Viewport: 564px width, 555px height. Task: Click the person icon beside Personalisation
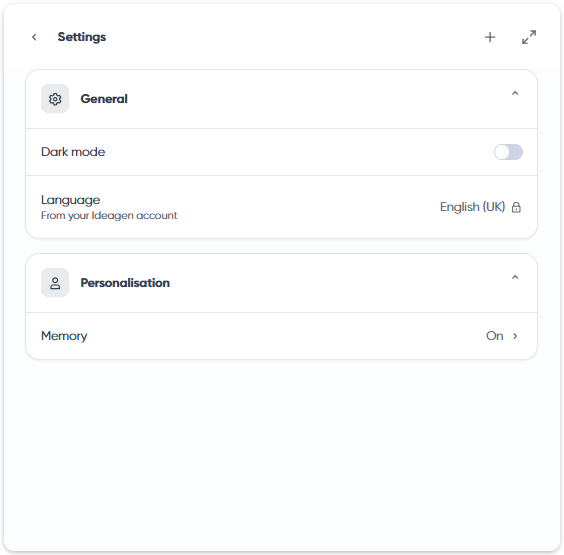[55, 283]
